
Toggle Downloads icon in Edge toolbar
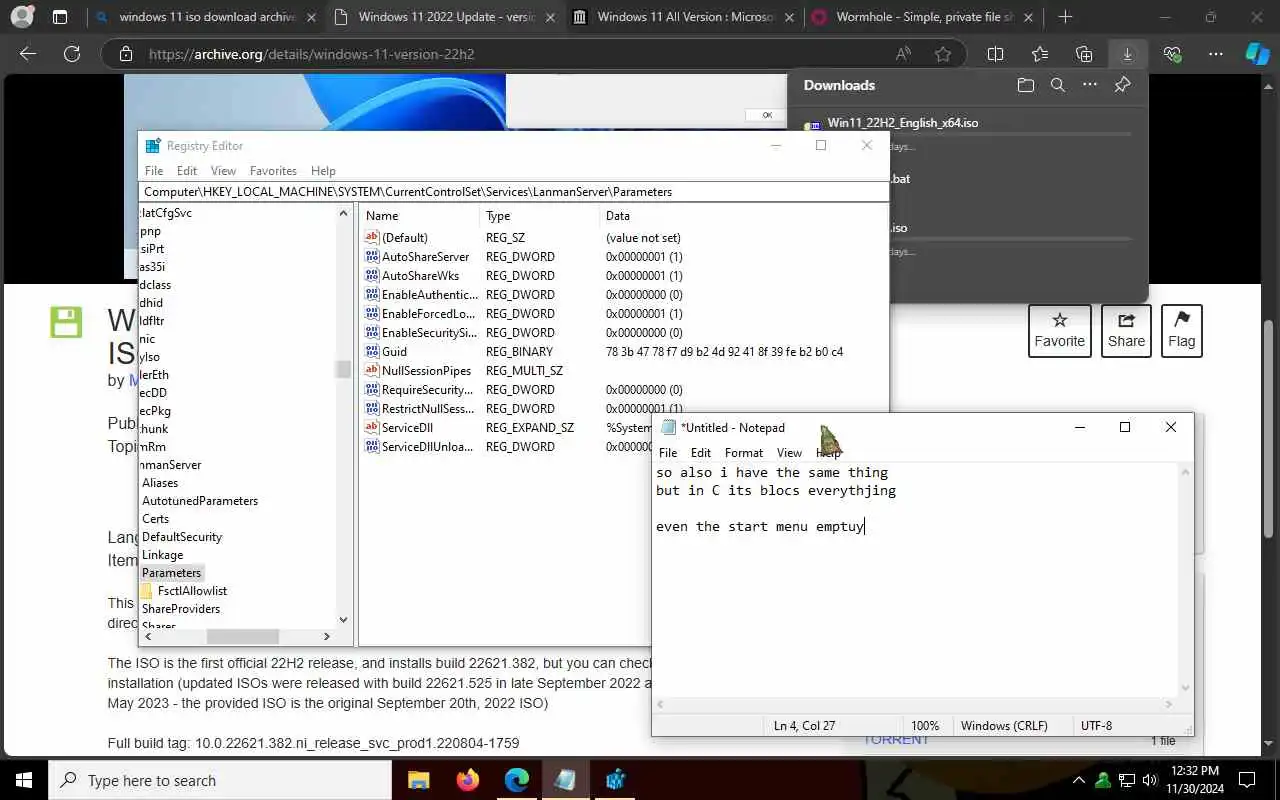click(1127, 54)
